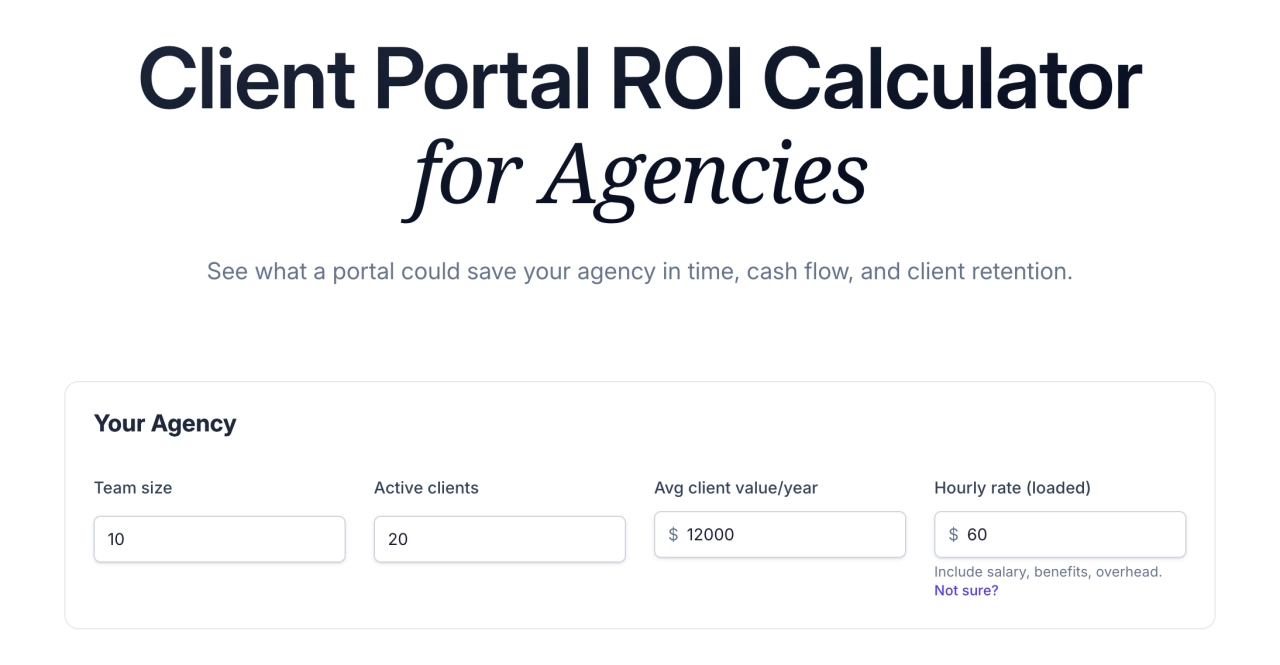Viewport: 1280px width, 665px height.
Task: Click the italic "for Agencies" heading text
Action: pyautogui.click(x=640, y=176)
